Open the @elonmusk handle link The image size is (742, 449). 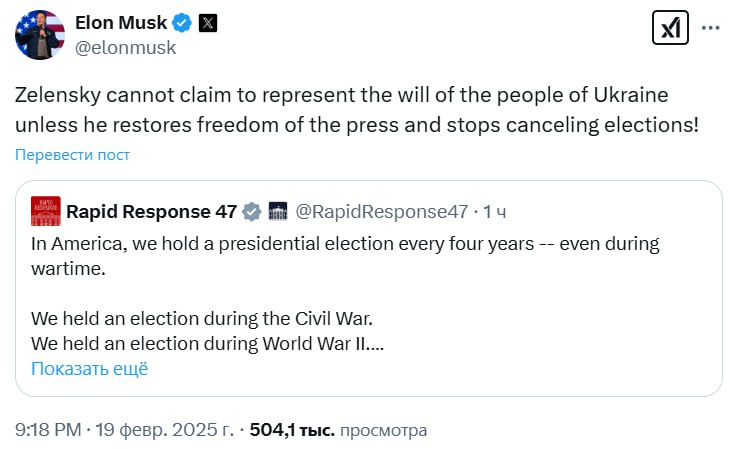coord(126,47)
